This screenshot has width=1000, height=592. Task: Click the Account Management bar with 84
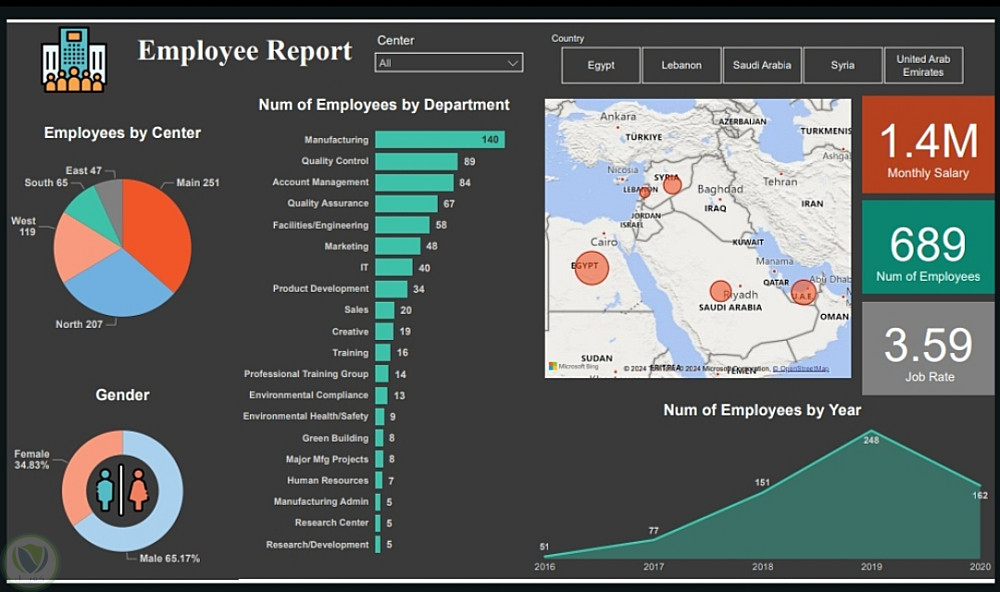point(414,182)
